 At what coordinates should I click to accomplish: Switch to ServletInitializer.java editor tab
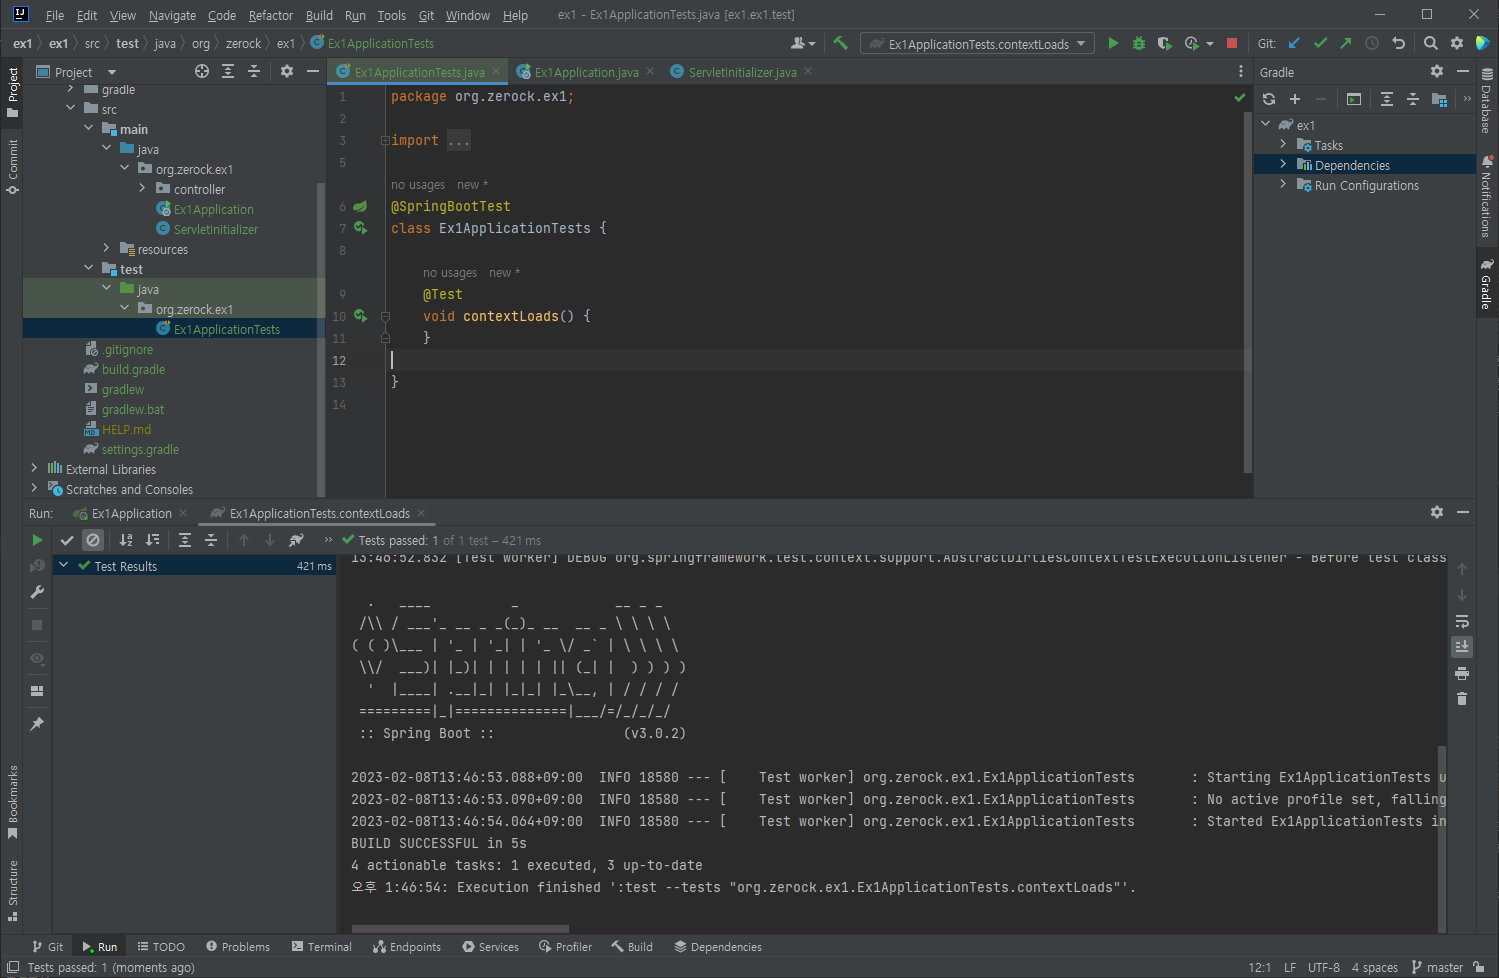[742, 72]
